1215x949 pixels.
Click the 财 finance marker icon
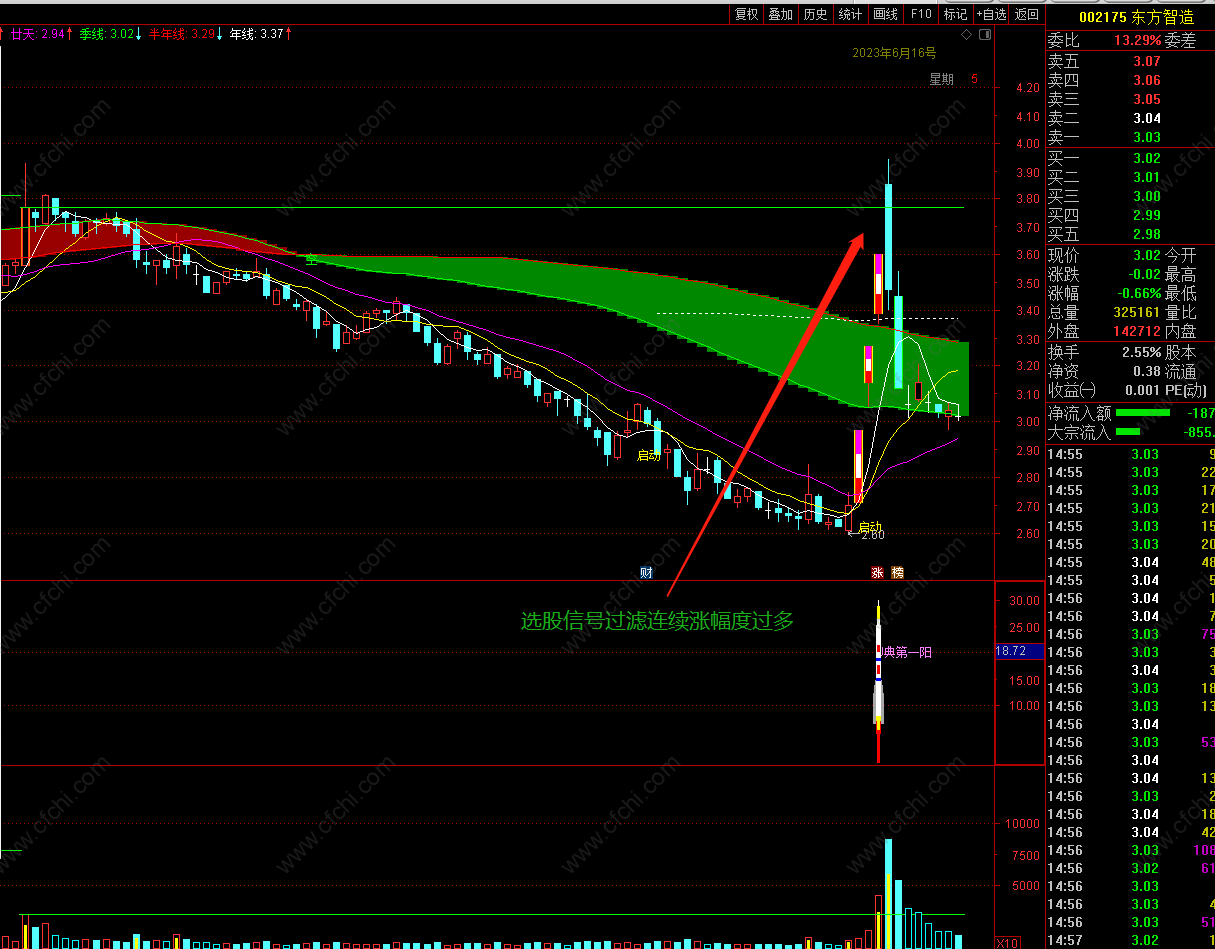tap(646, 573)
